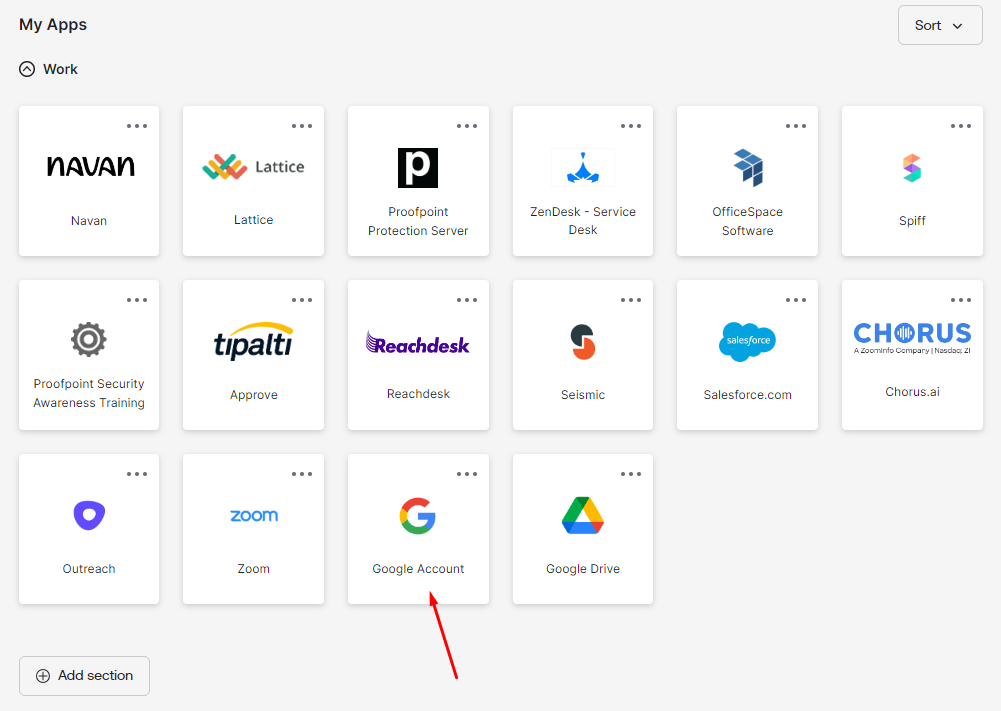Viewport: 1001px width, 711px height.
Task: Click the Reachdesk name label
Action: coord(418,394)
